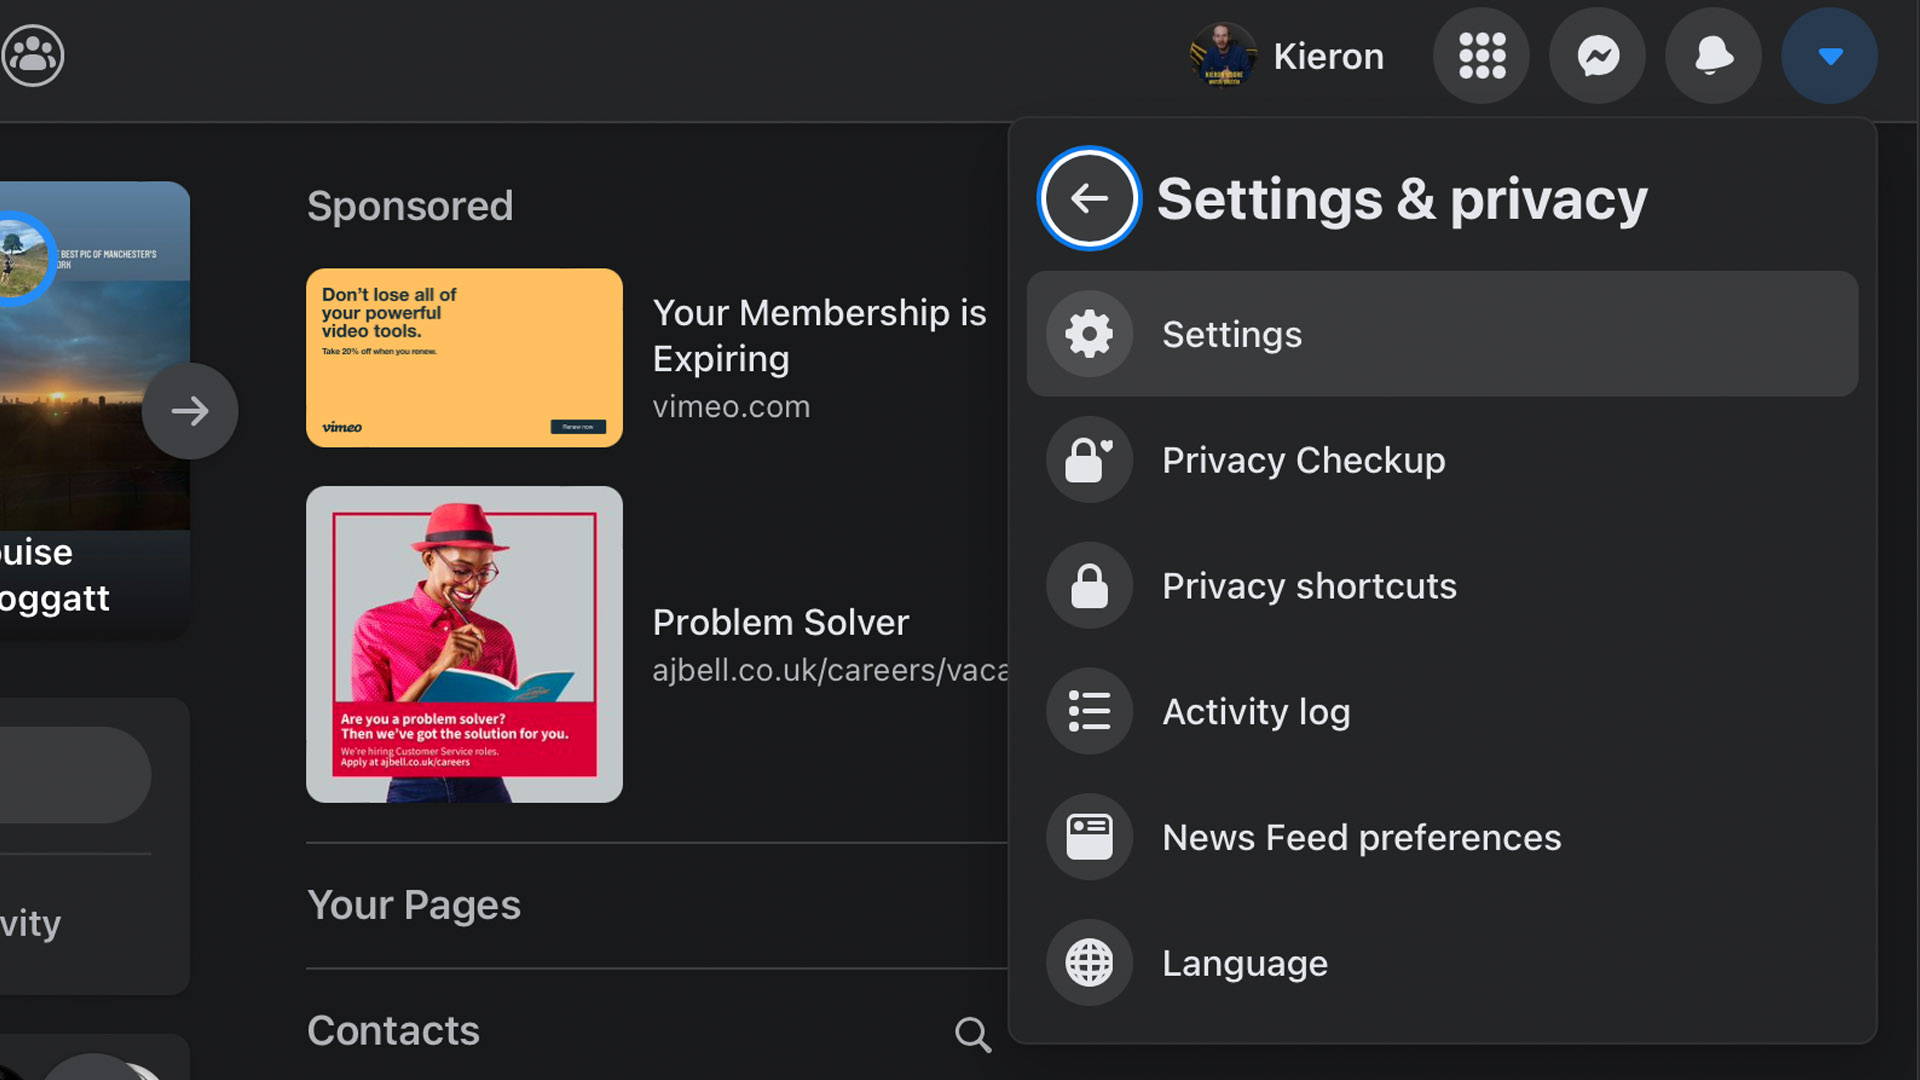Viewport: 1920px width, 1080px height.
Task: Open Privacy shortcuts menu entry
Action: coord(1442,585)
